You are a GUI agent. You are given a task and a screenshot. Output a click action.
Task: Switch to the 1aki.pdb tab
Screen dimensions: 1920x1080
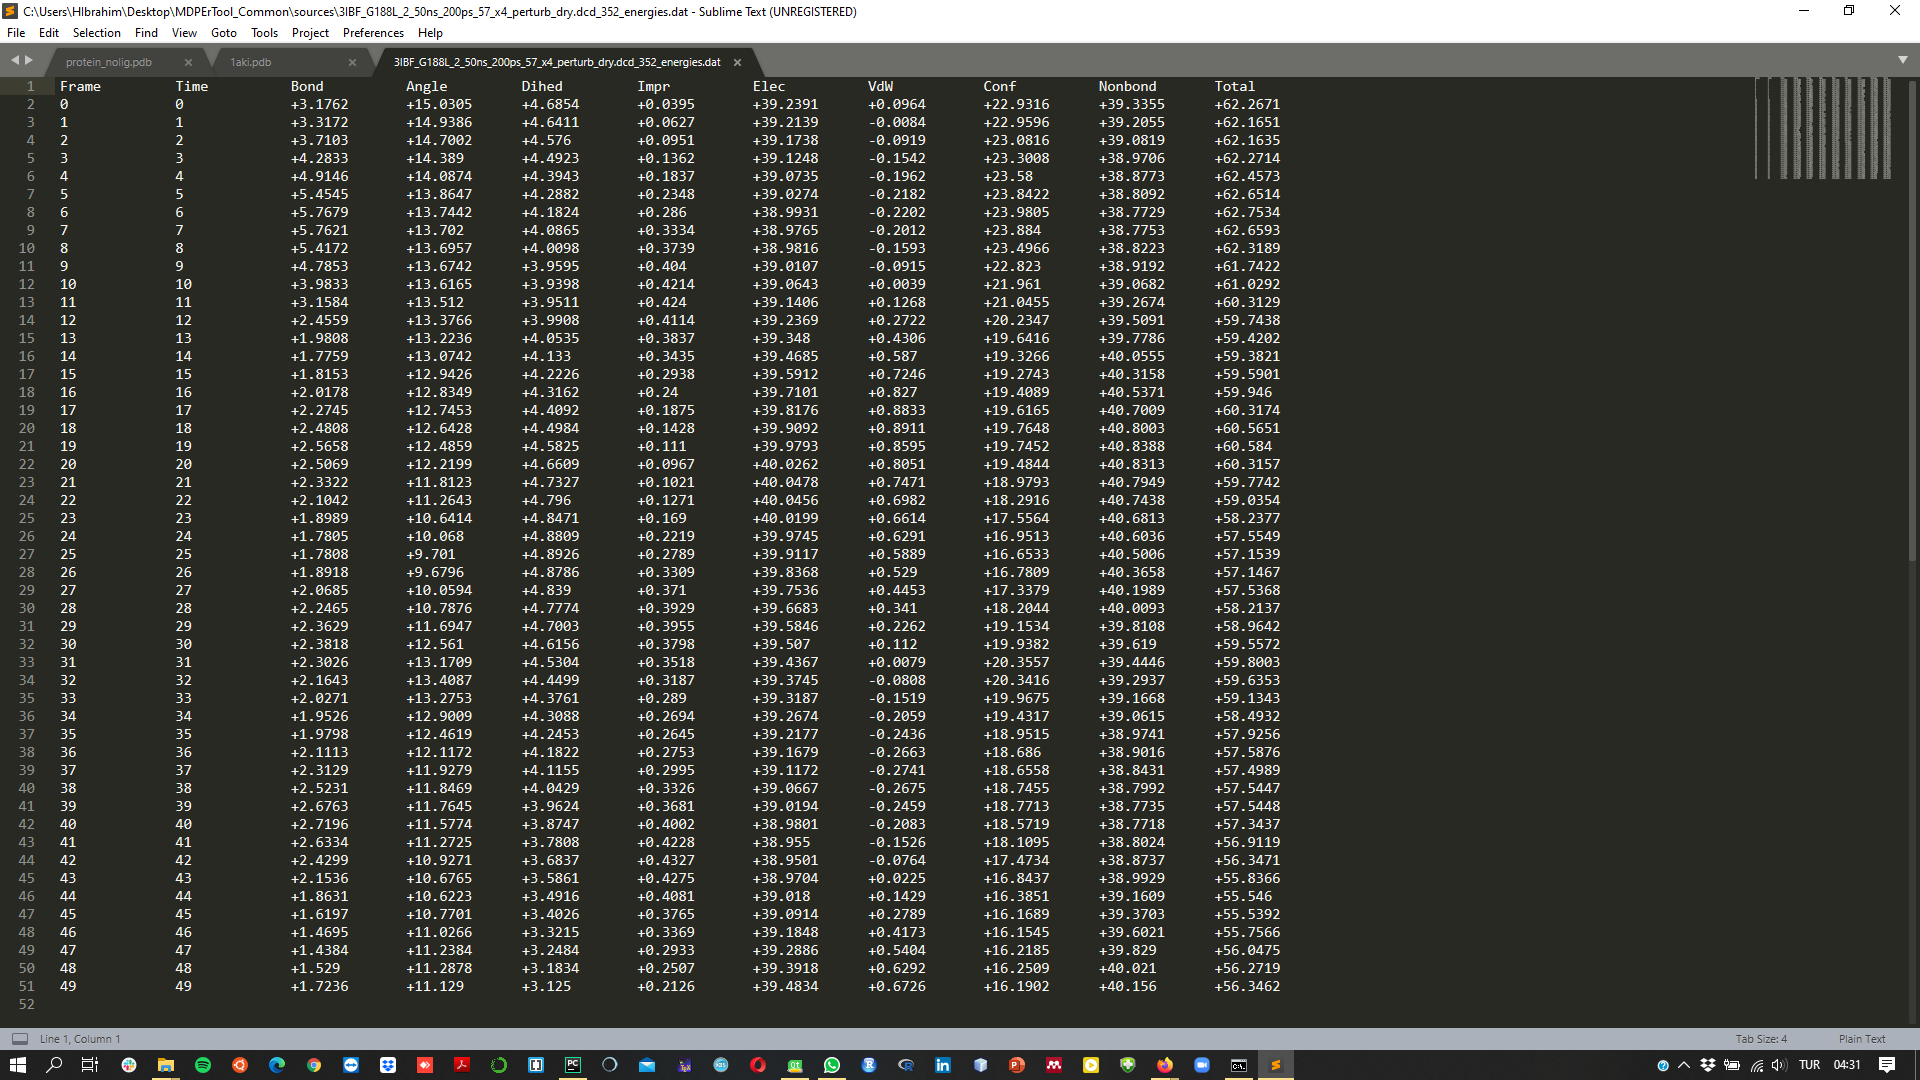[x=251, y=62]
